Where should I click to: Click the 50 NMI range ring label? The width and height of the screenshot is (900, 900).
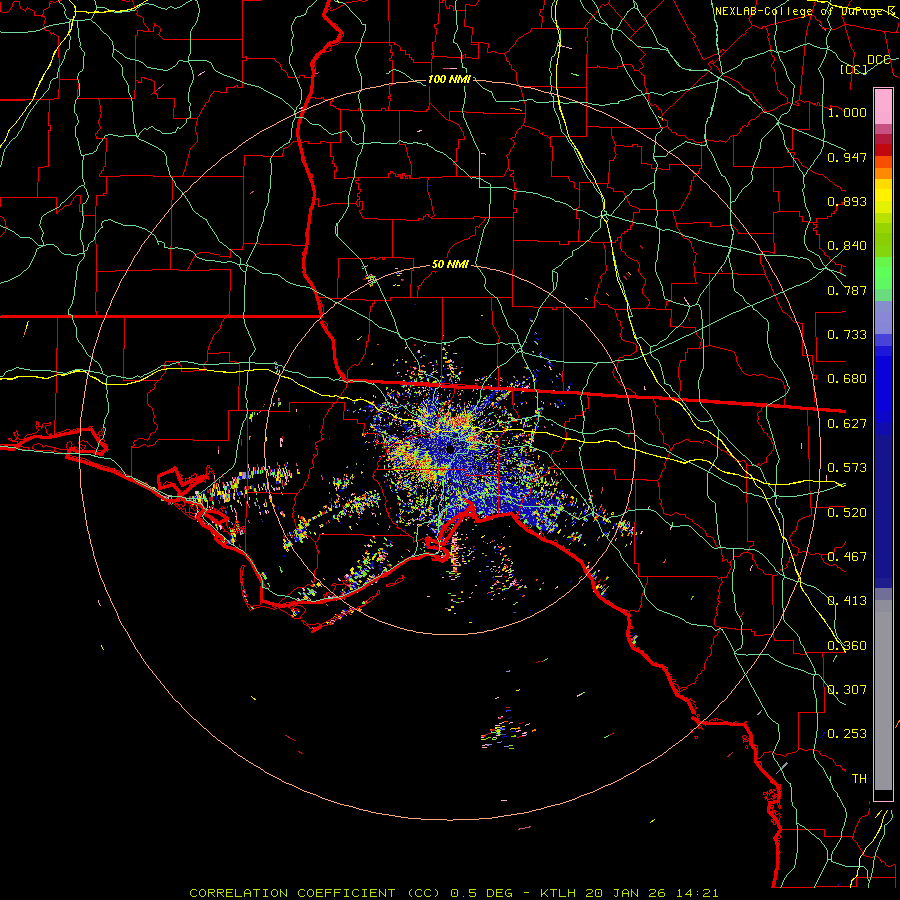450,265
